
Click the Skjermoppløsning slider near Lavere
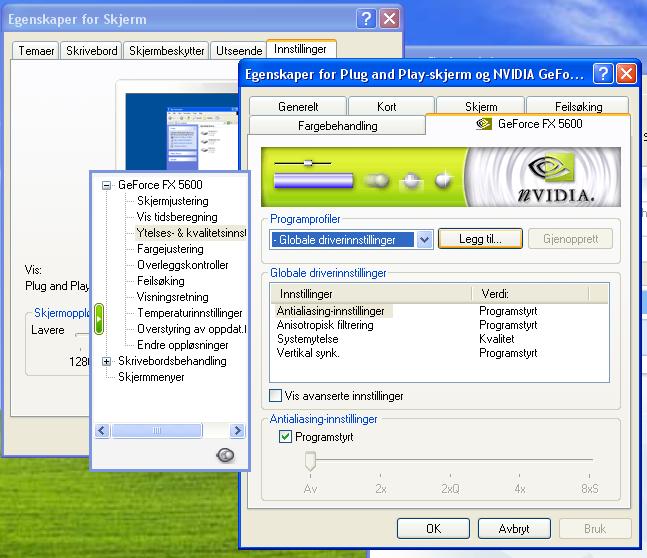pyautogui.click(x=81, y=334)
